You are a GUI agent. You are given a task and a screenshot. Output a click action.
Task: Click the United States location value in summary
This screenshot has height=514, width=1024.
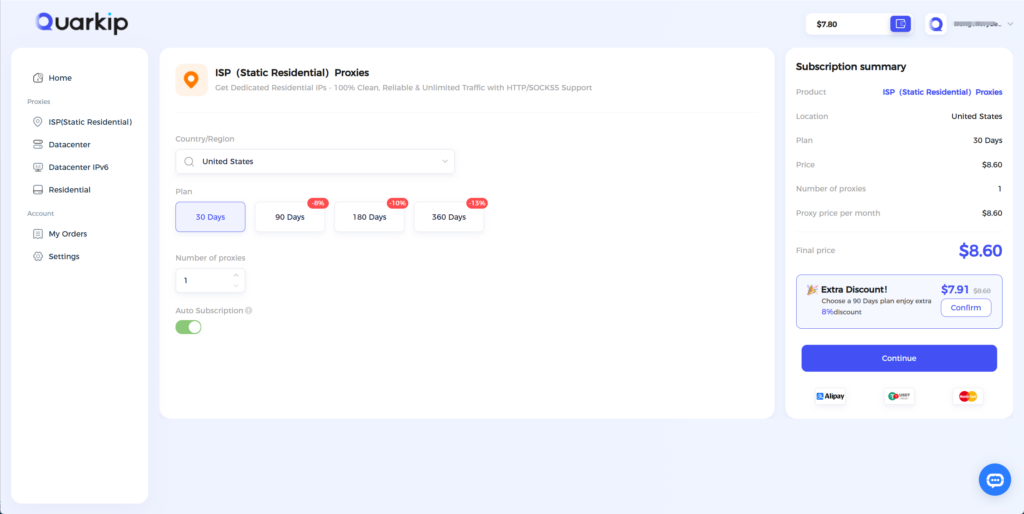[x=977, y=116]
